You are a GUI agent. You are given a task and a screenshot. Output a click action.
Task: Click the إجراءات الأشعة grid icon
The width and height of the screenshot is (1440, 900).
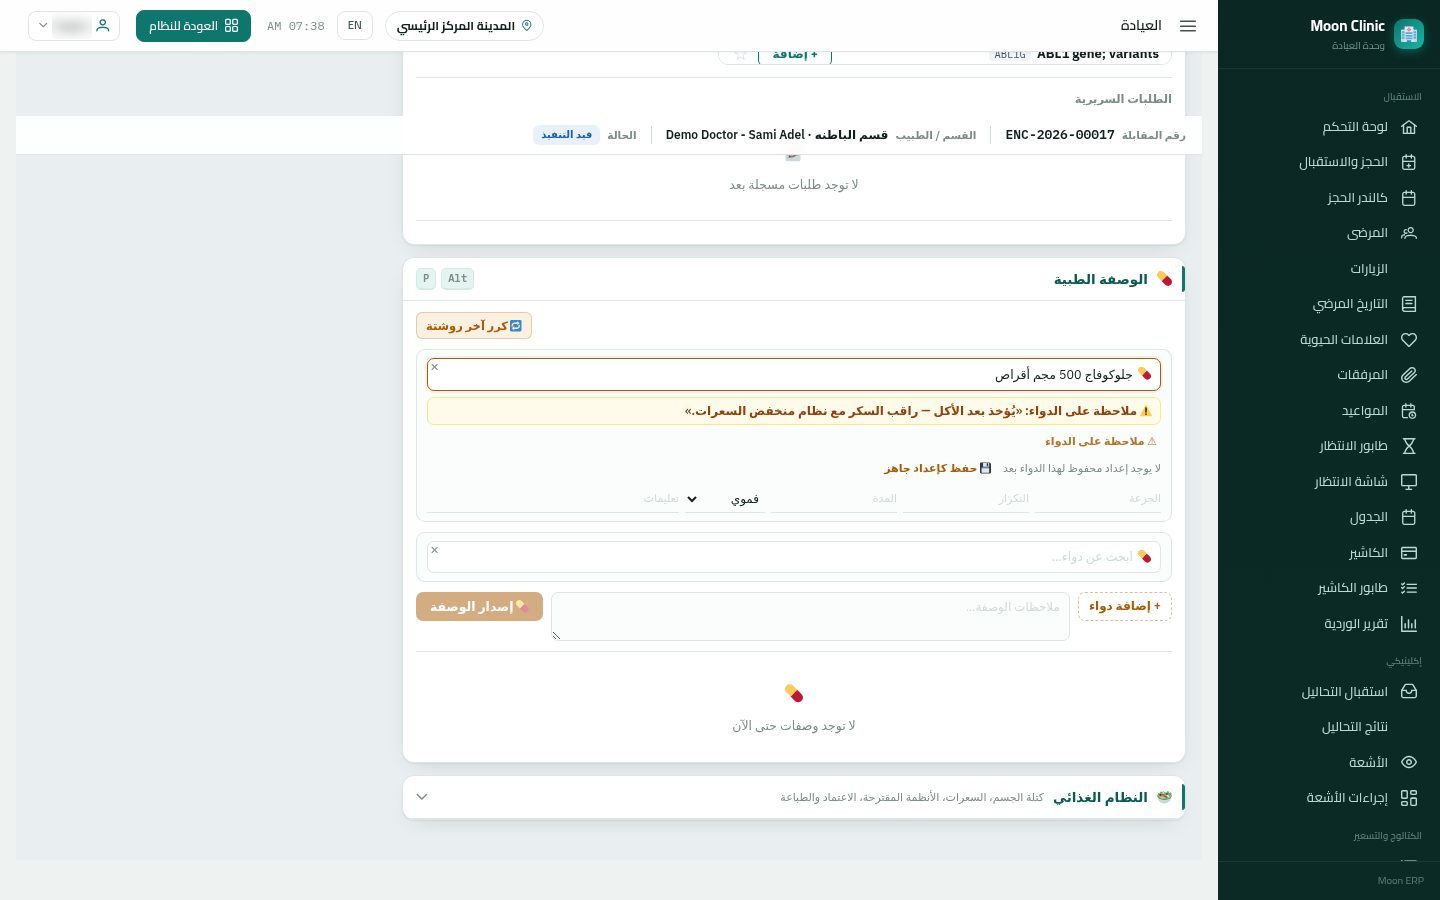tap(1409, 798)
